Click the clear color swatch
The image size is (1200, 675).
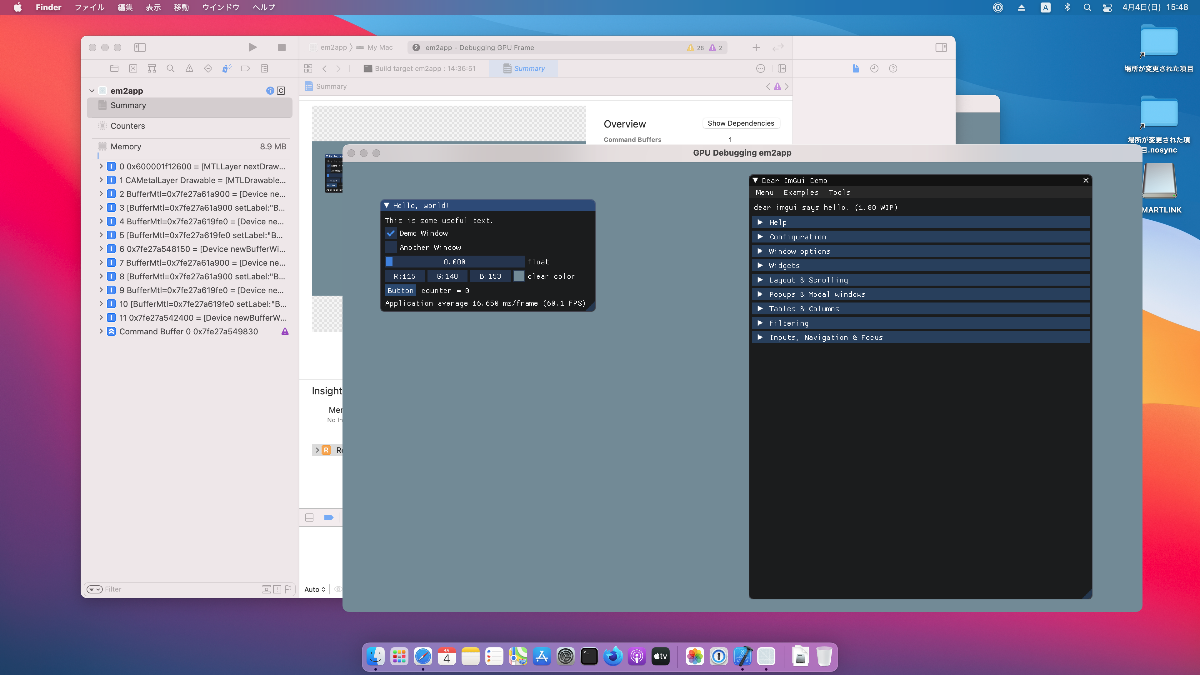(519, 276)
